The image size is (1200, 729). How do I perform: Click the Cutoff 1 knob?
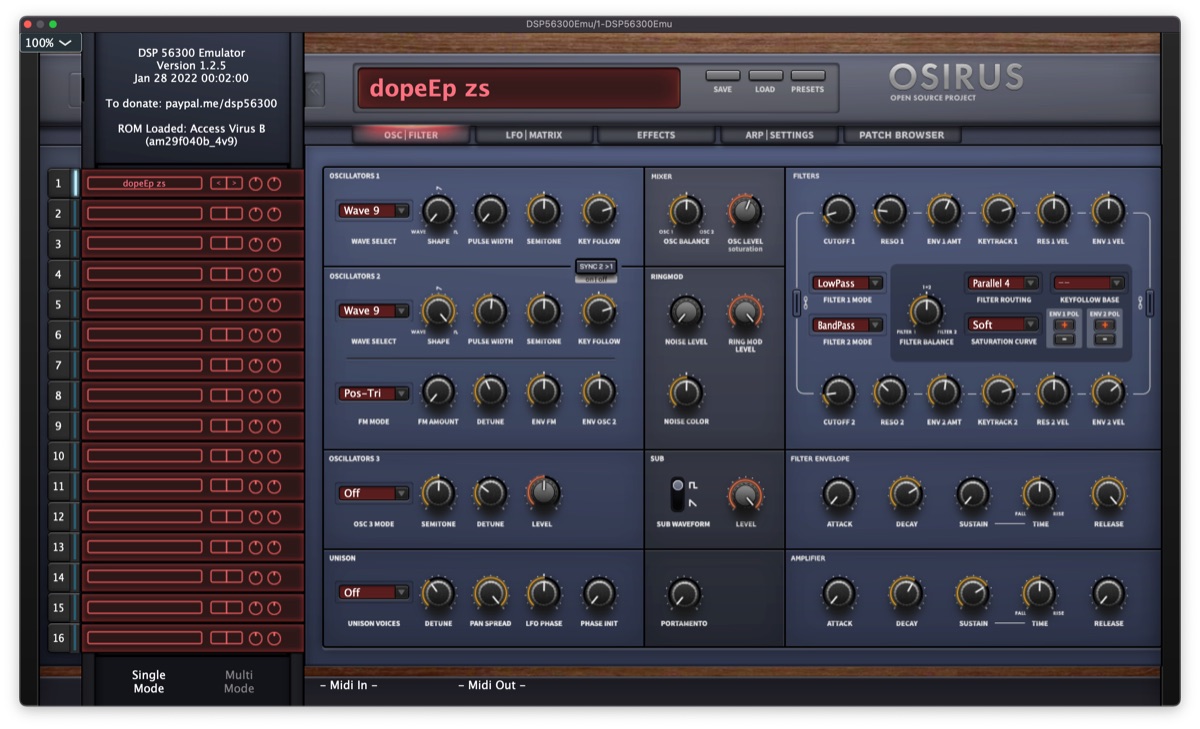tap(838, 210)
